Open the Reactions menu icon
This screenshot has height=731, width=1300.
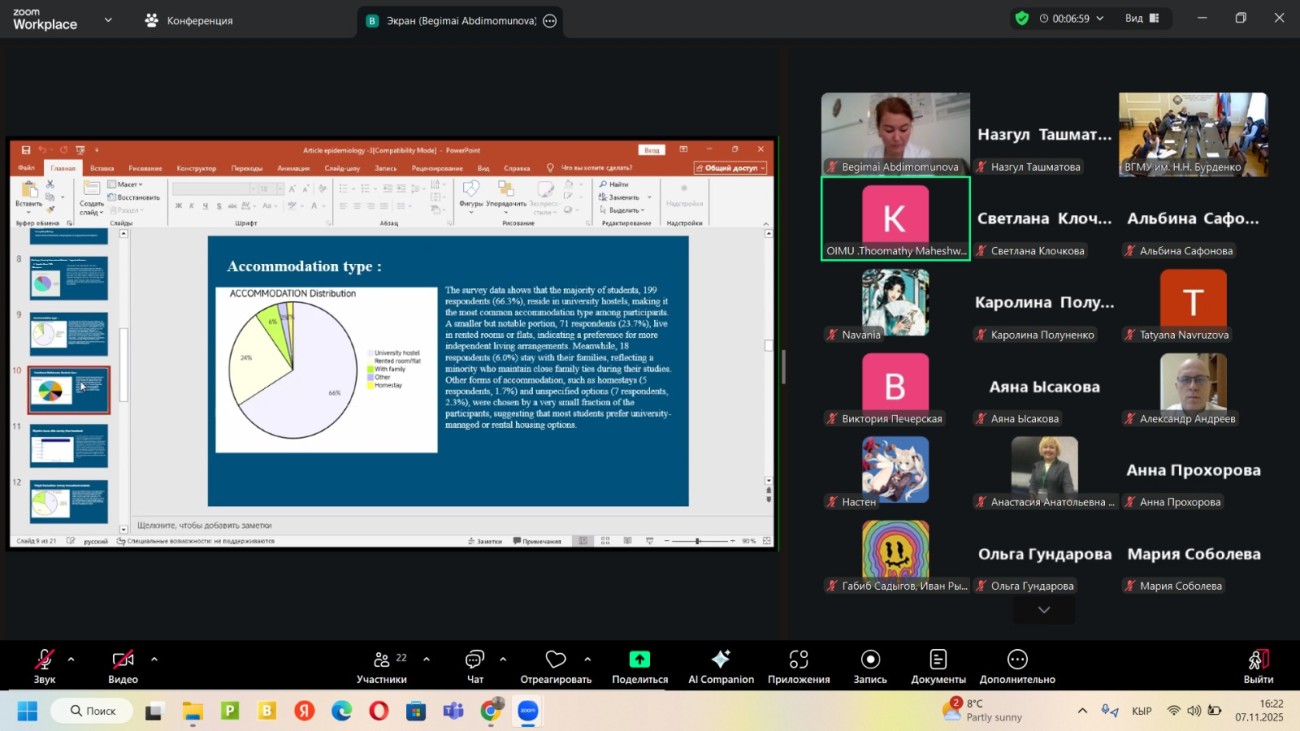pos(555,660)
